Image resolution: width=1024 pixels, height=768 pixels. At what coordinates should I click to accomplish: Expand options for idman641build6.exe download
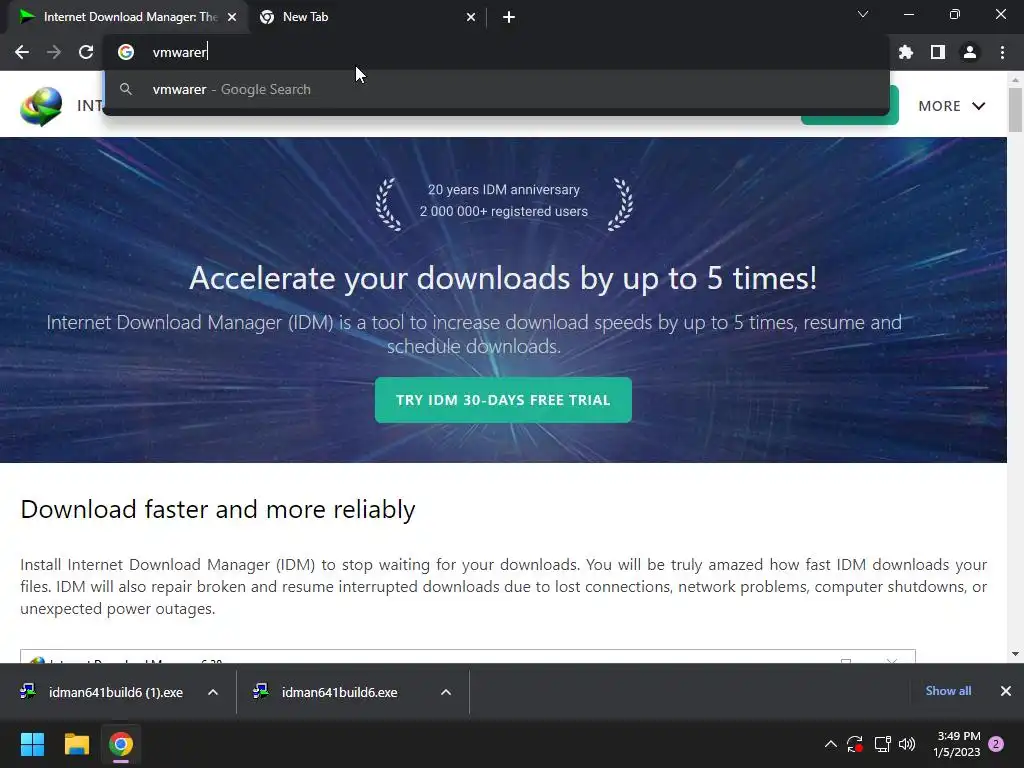tap(446, 692)
